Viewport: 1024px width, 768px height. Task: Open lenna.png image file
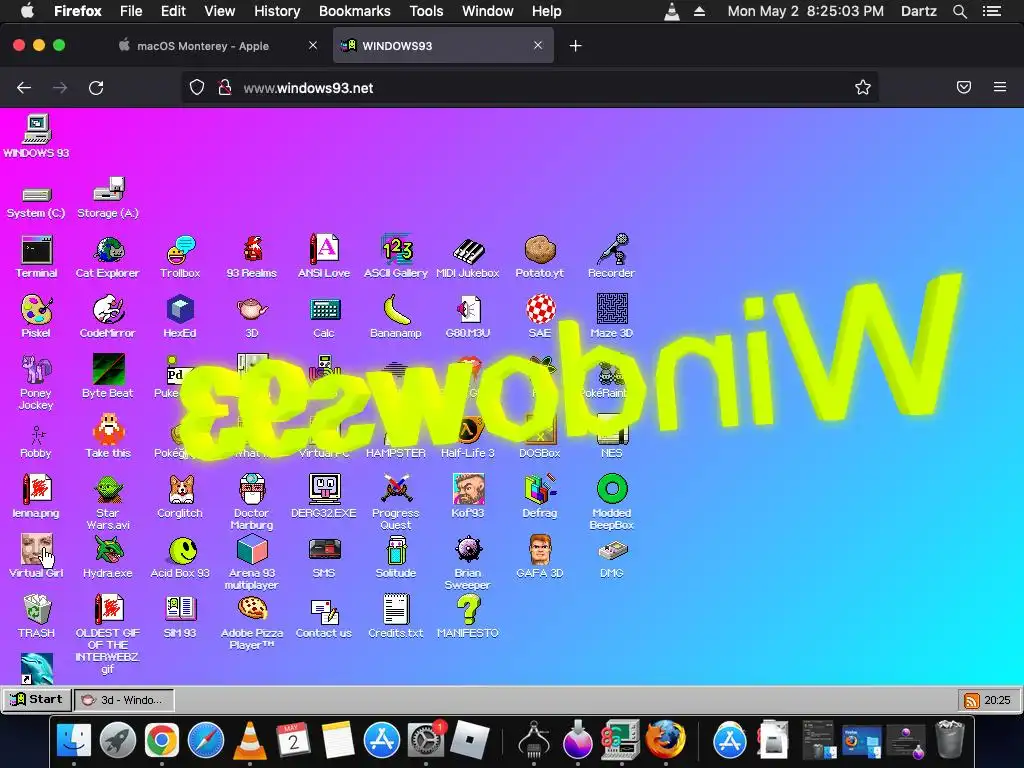pos(37,490)
